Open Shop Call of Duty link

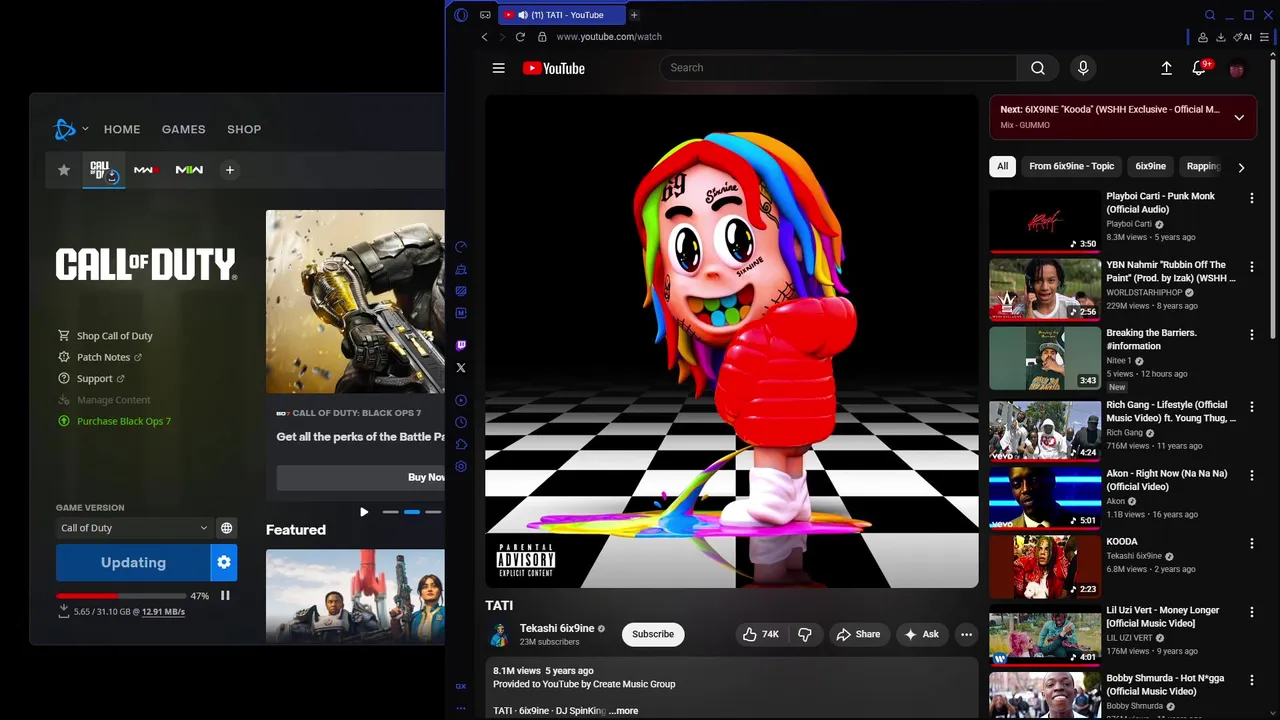(x=106, y=336)
